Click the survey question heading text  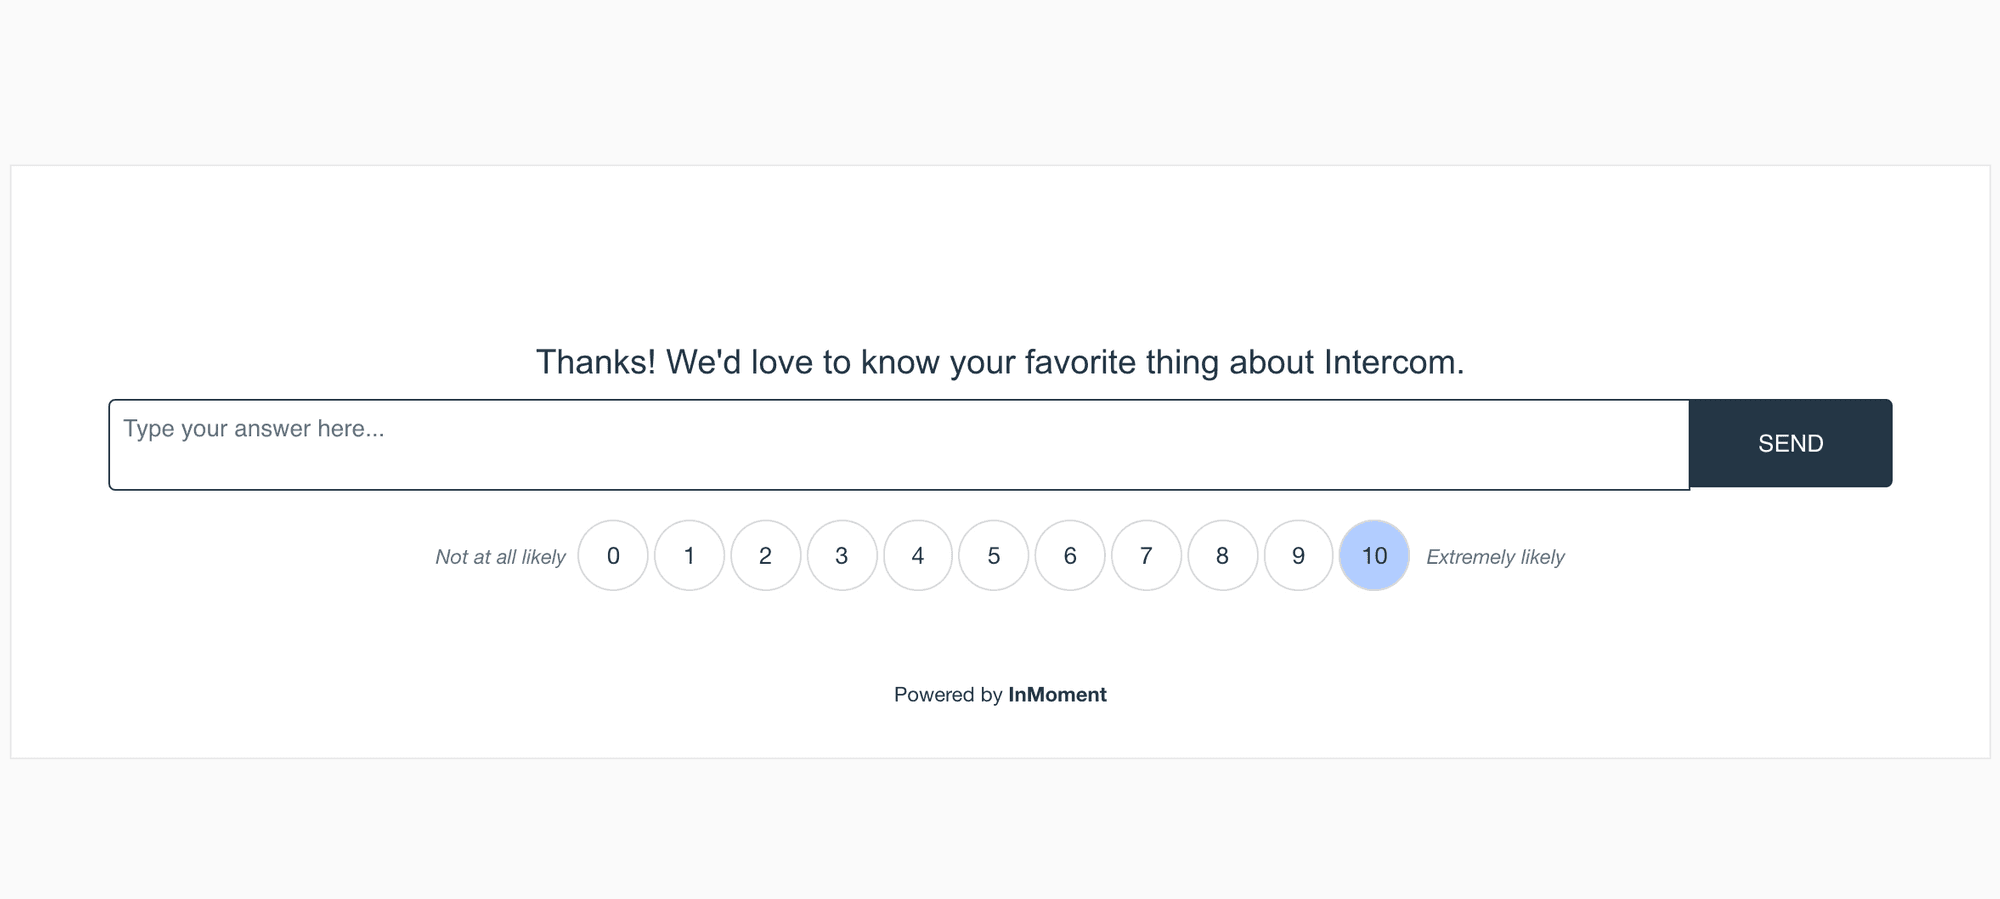click(x=1000, y=362)
